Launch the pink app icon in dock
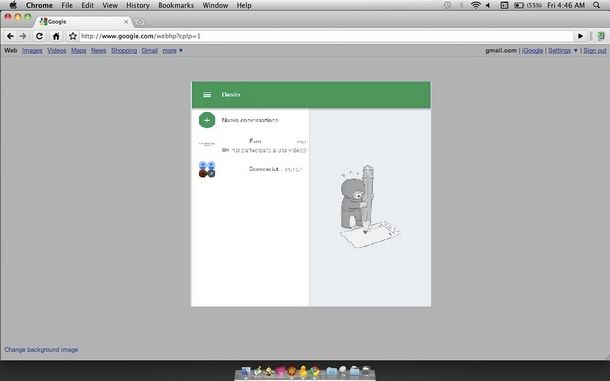This screenshot has width=610, height=381. pyautogui.click(x=280, y=371)
